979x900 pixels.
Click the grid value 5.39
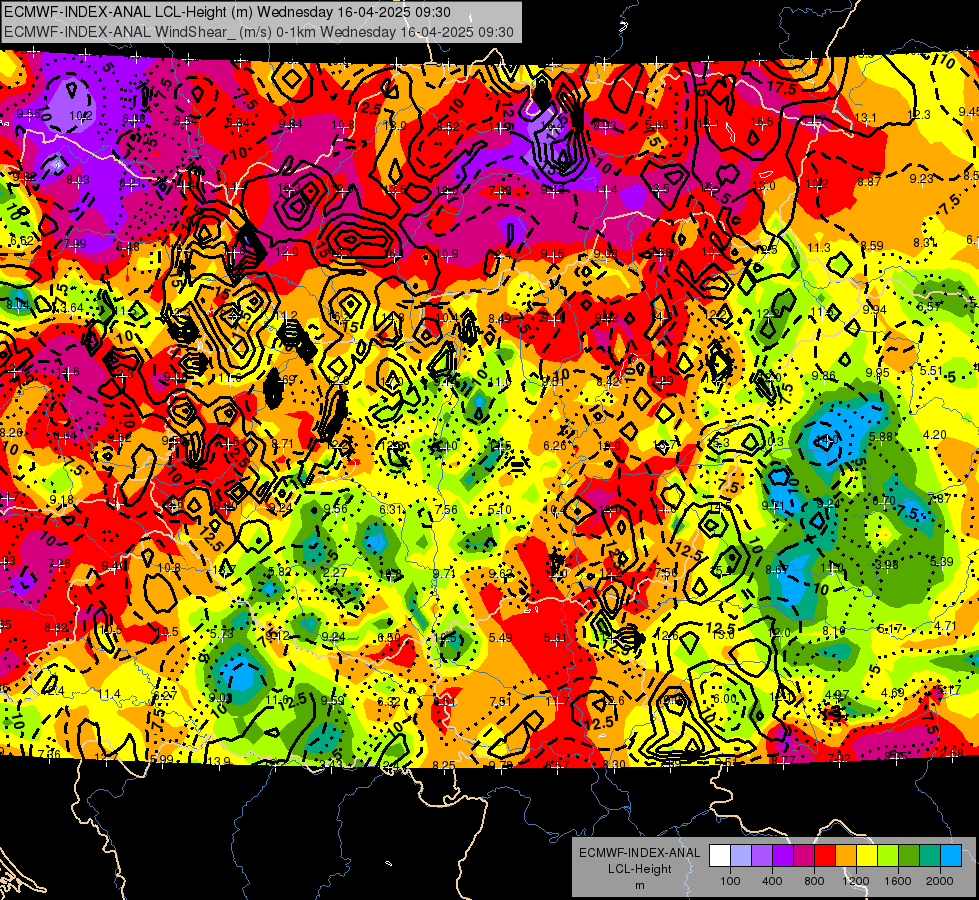942,561
